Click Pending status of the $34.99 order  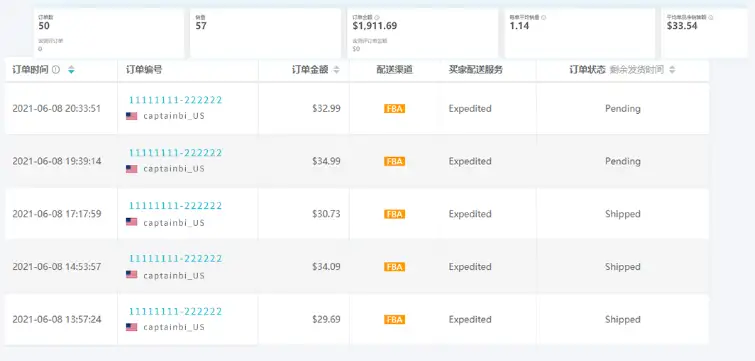(623, 161)
